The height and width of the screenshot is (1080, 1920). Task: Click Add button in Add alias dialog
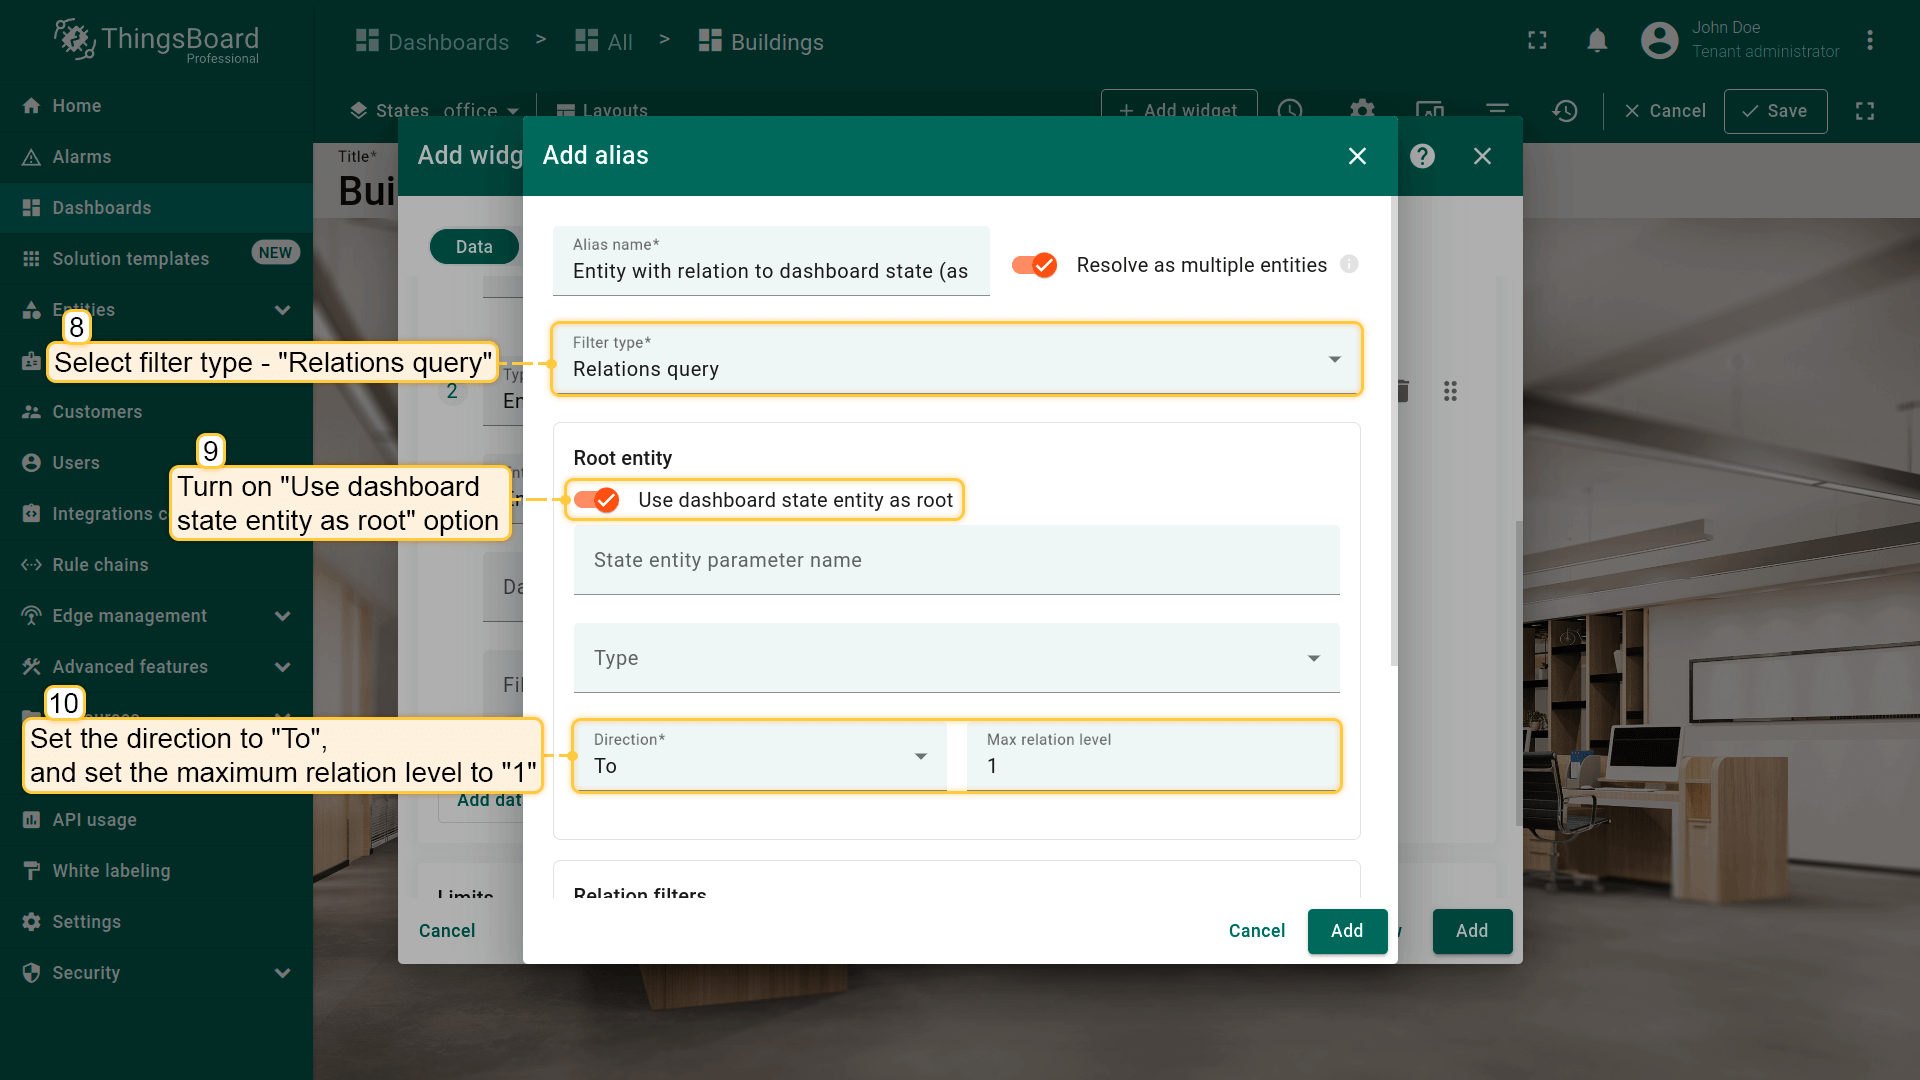pos(1346,931)
